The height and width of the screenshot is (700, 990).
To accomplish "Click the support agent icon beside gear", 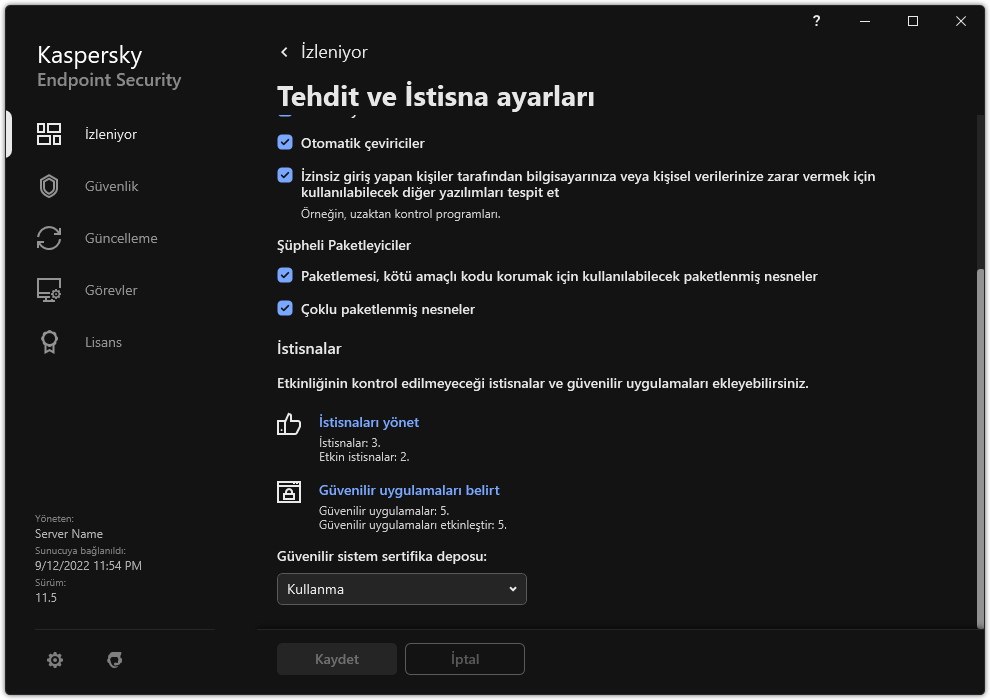I will click(x=114, y=660).
